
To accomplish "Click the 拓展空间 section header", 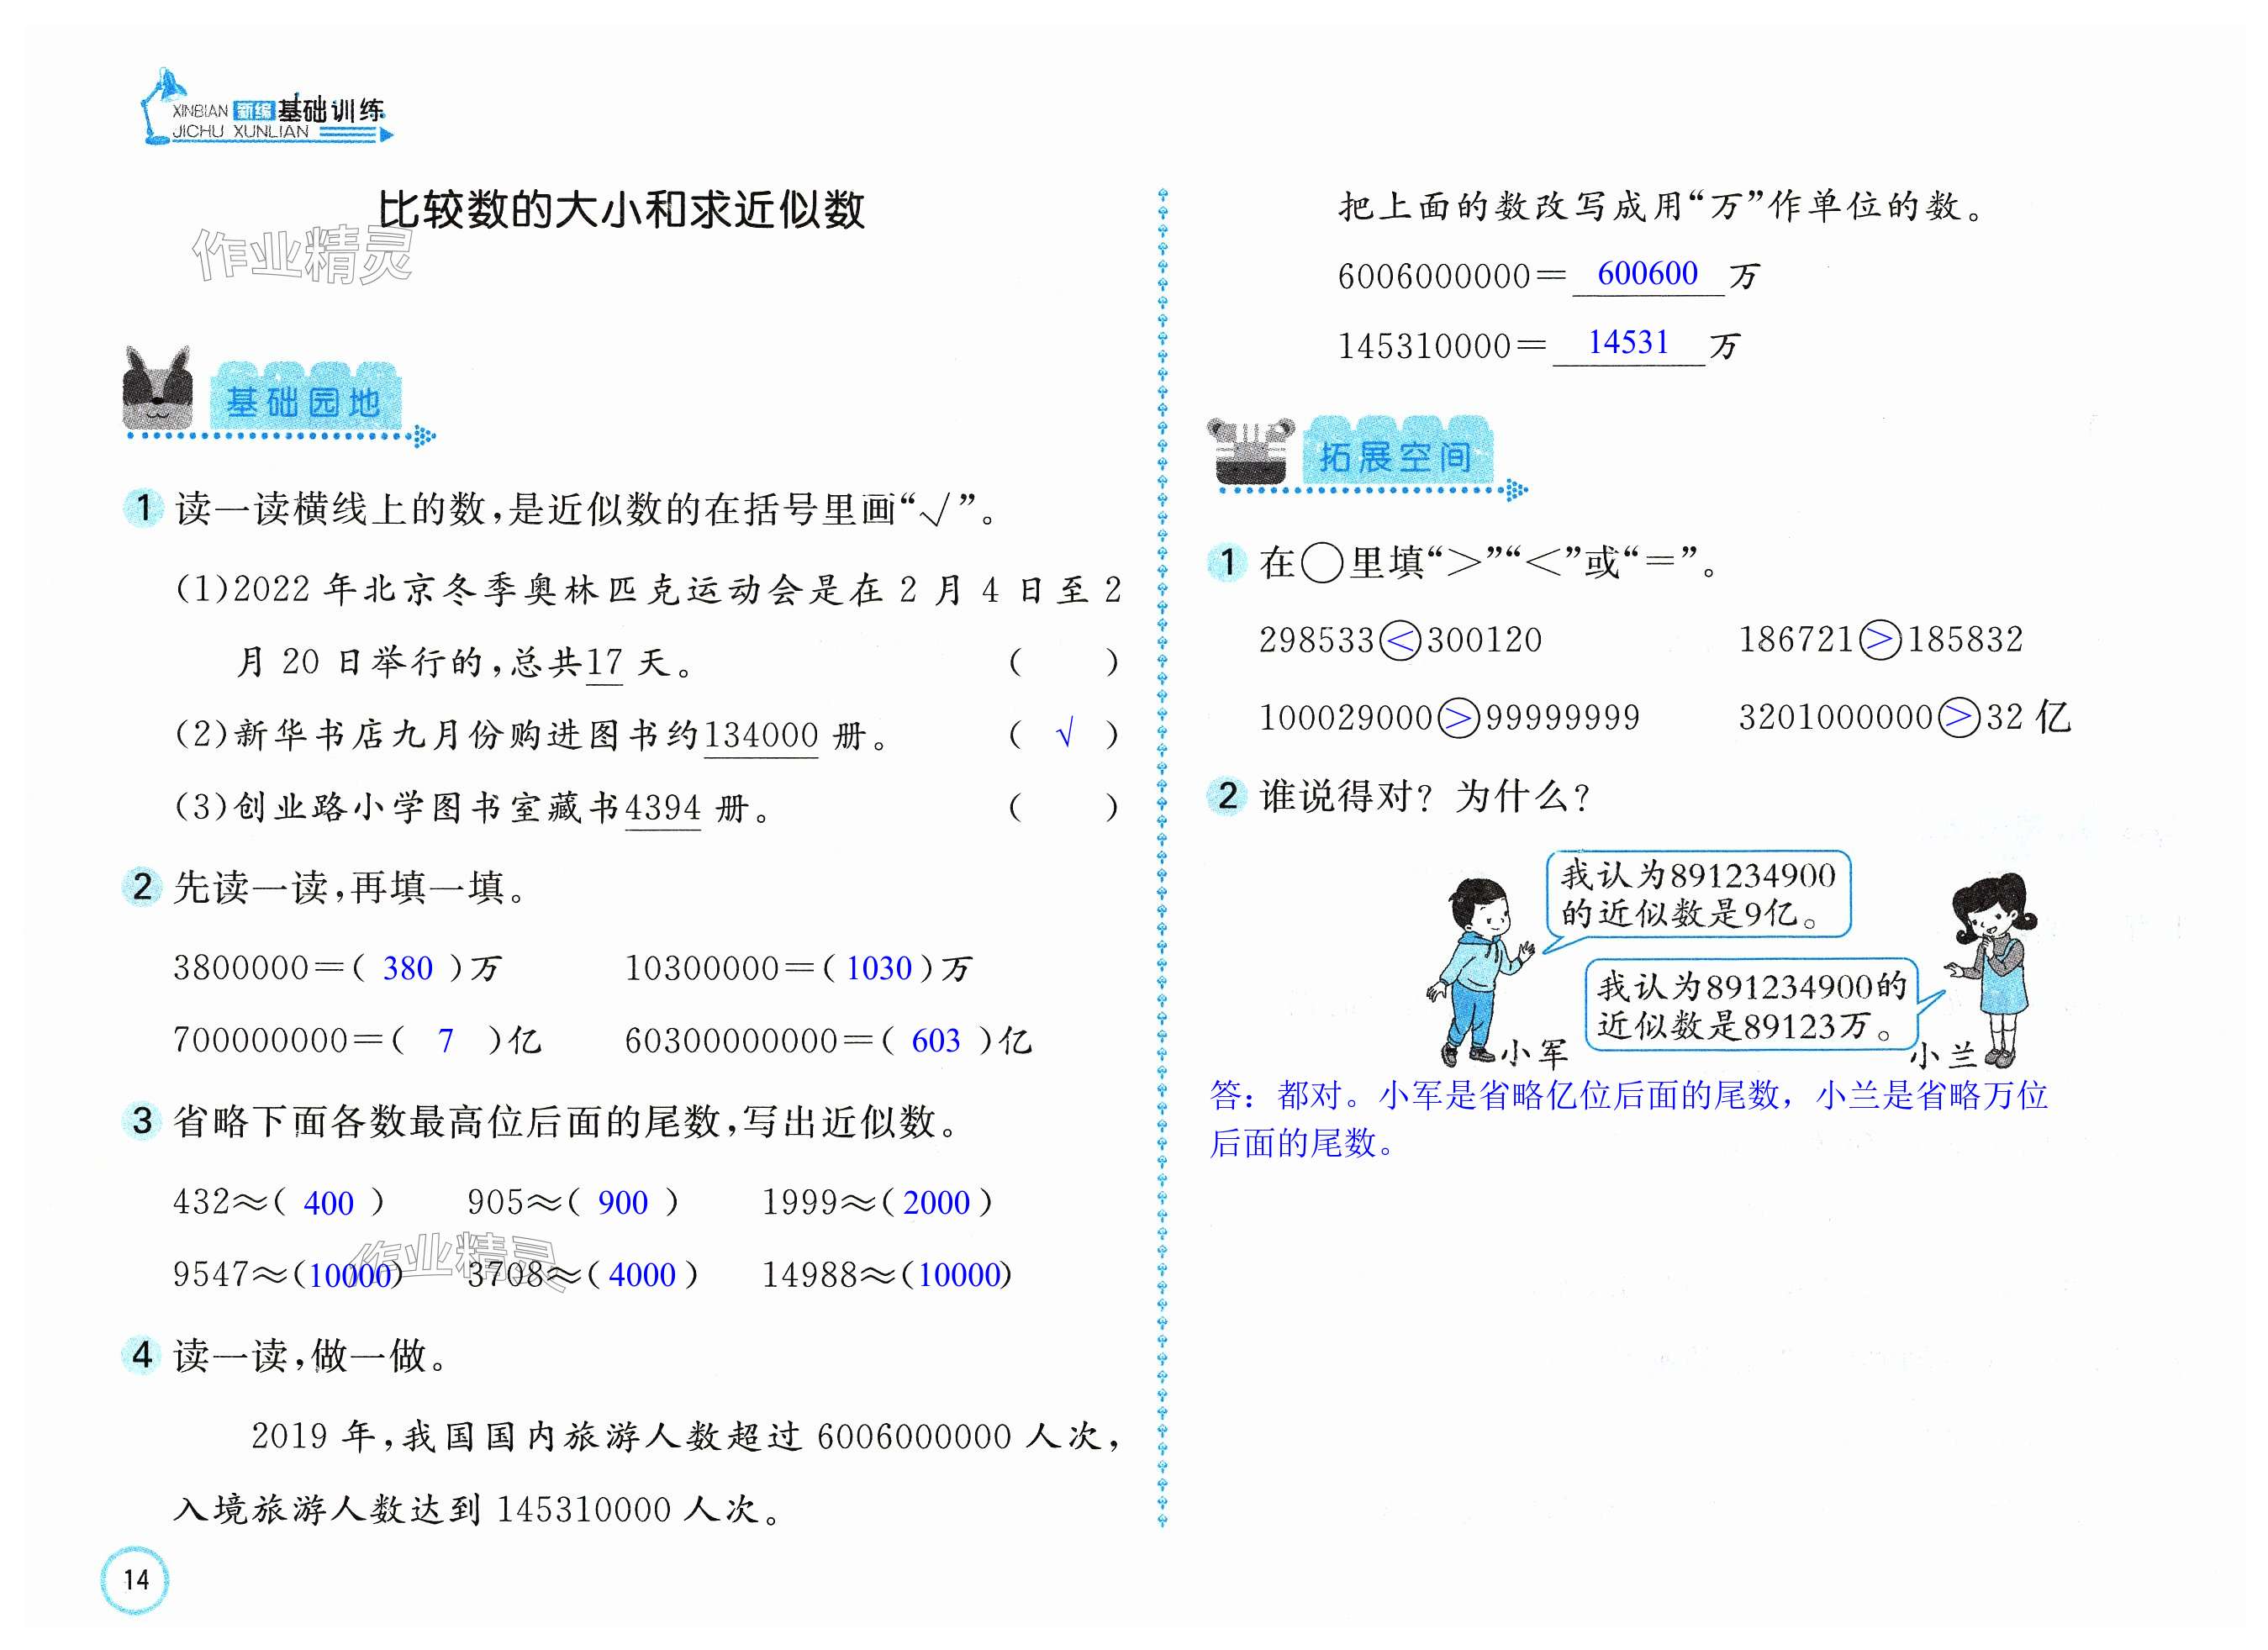I will [1395, 457].
